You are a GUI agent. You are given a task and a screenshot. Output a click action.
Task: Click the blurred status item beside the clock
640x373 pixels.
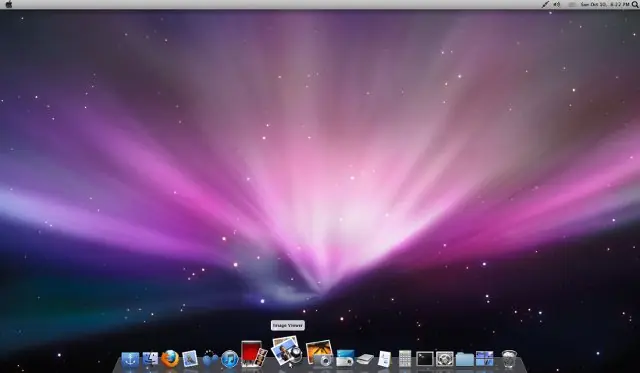(x=572, y=4)
